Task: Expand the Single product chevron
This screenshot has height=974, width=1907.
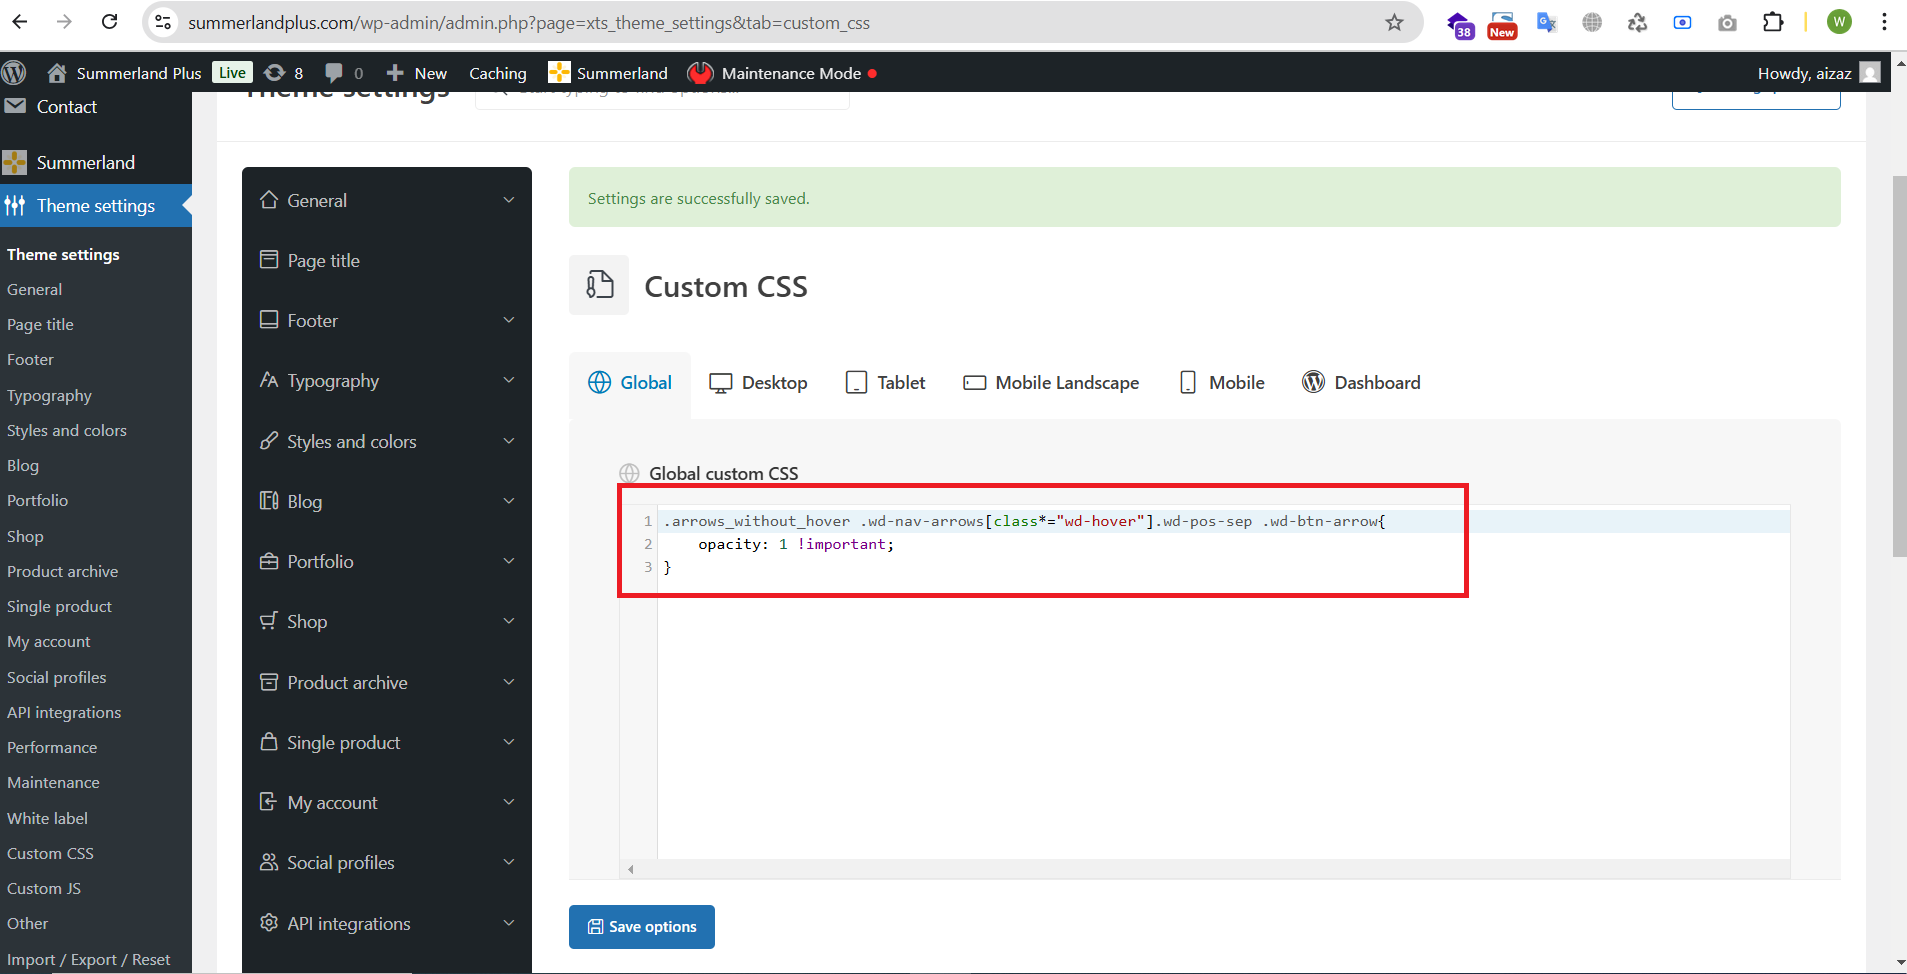Action: point(509,742)
